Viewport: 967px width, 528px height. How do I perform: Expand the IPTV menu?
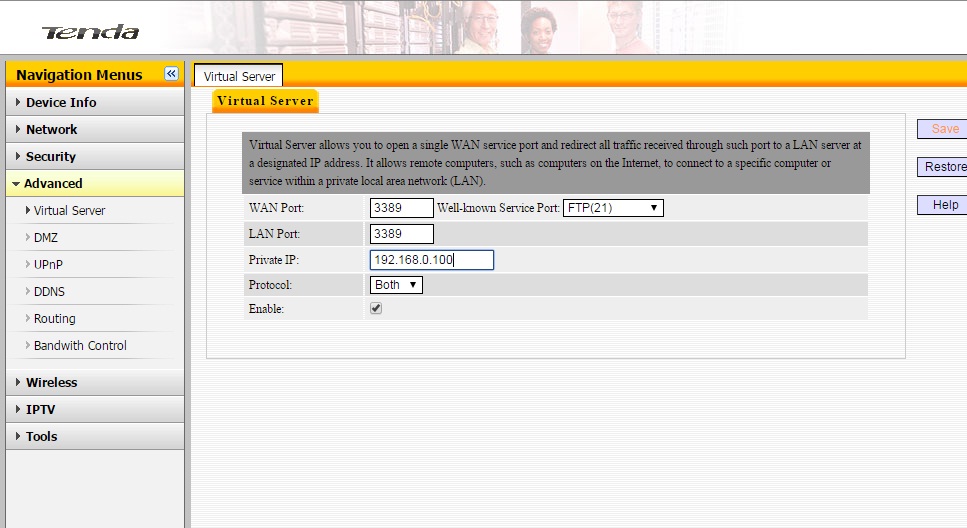pyautogui.click(x=95, y=410)
